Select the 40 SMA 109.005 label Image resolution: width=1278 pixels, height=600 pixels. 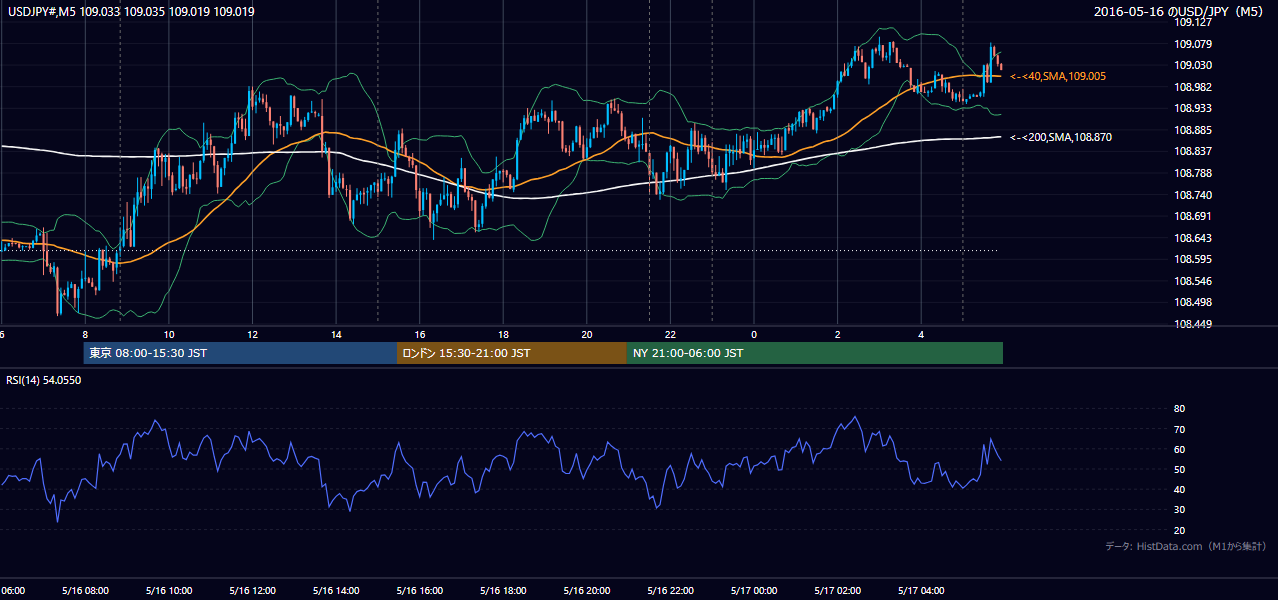(1058, 76)
